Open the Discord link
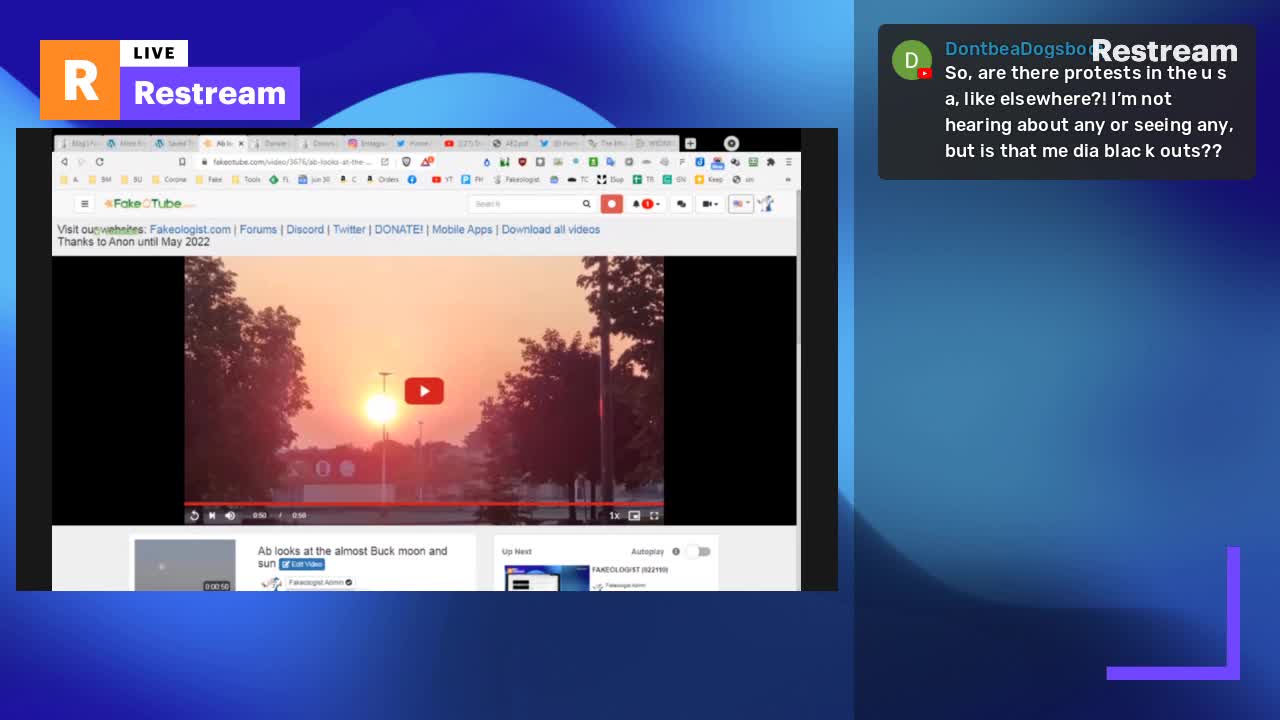1280x720 pixels. tap(305, 230)
